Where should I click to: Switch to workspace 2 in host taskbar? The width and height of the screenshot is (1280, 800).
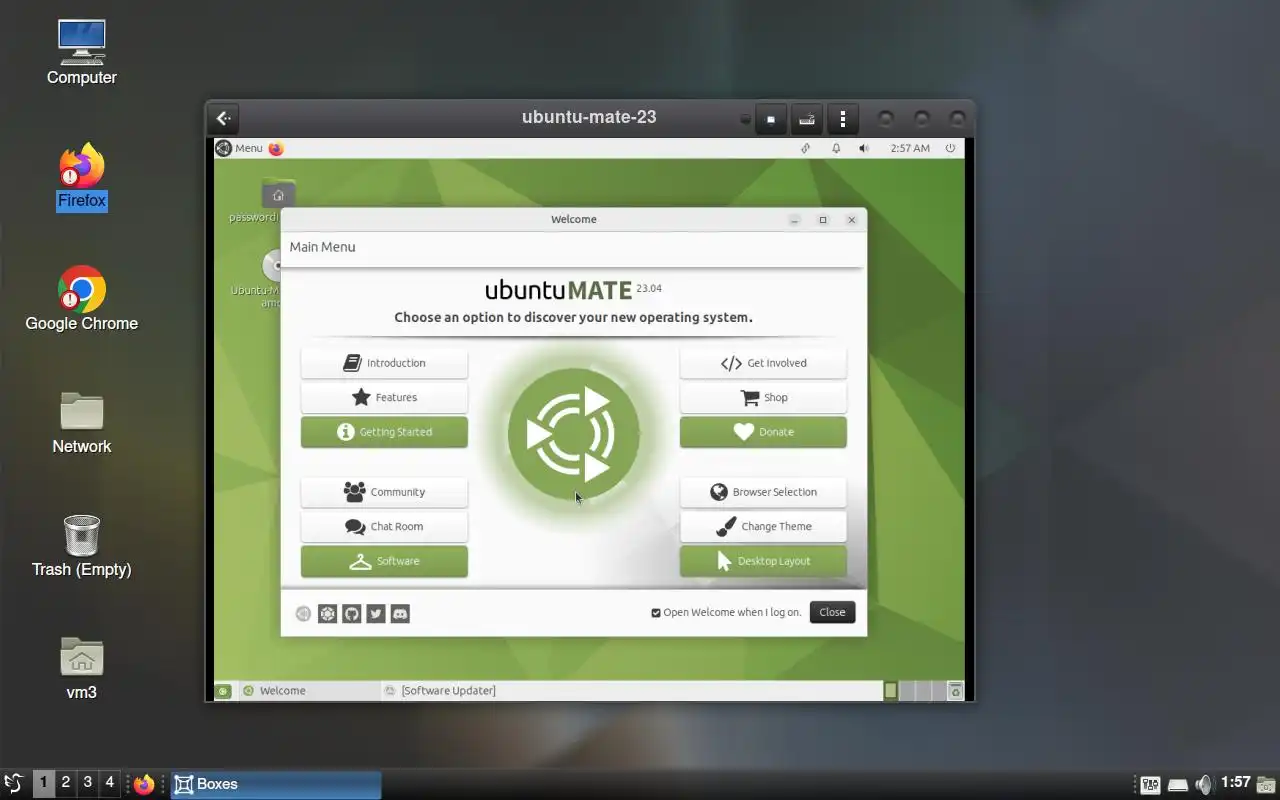65,783
